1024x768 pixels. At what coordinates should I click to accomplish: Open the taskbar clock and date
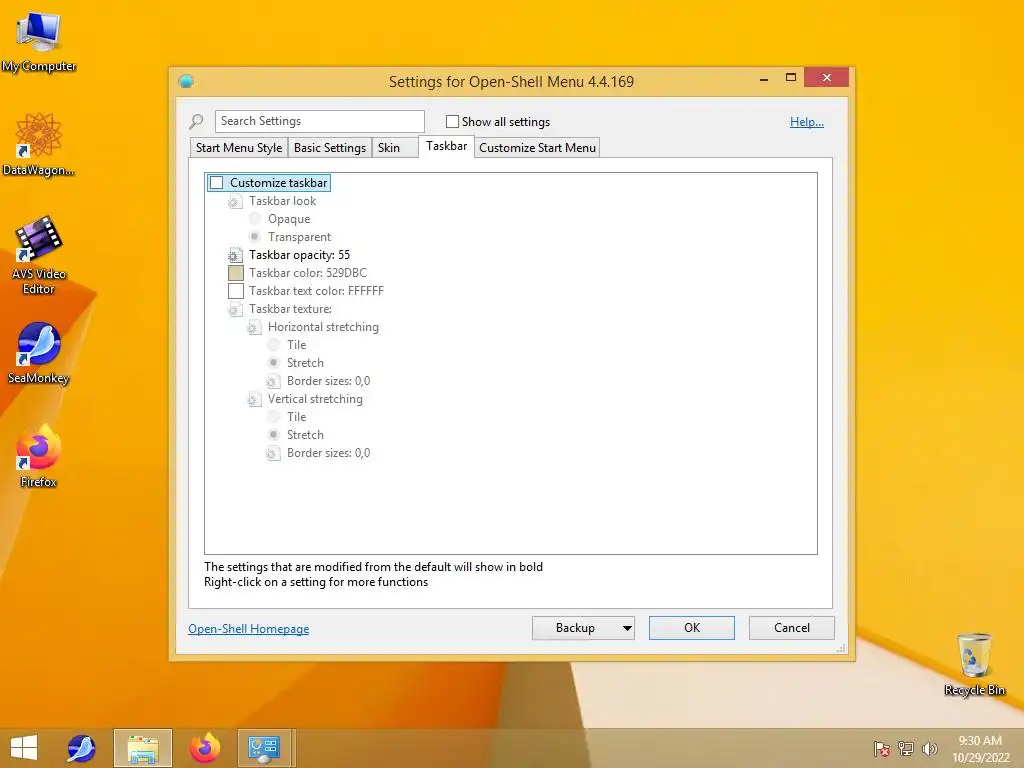pyautogui.click(x=980, y=748)
